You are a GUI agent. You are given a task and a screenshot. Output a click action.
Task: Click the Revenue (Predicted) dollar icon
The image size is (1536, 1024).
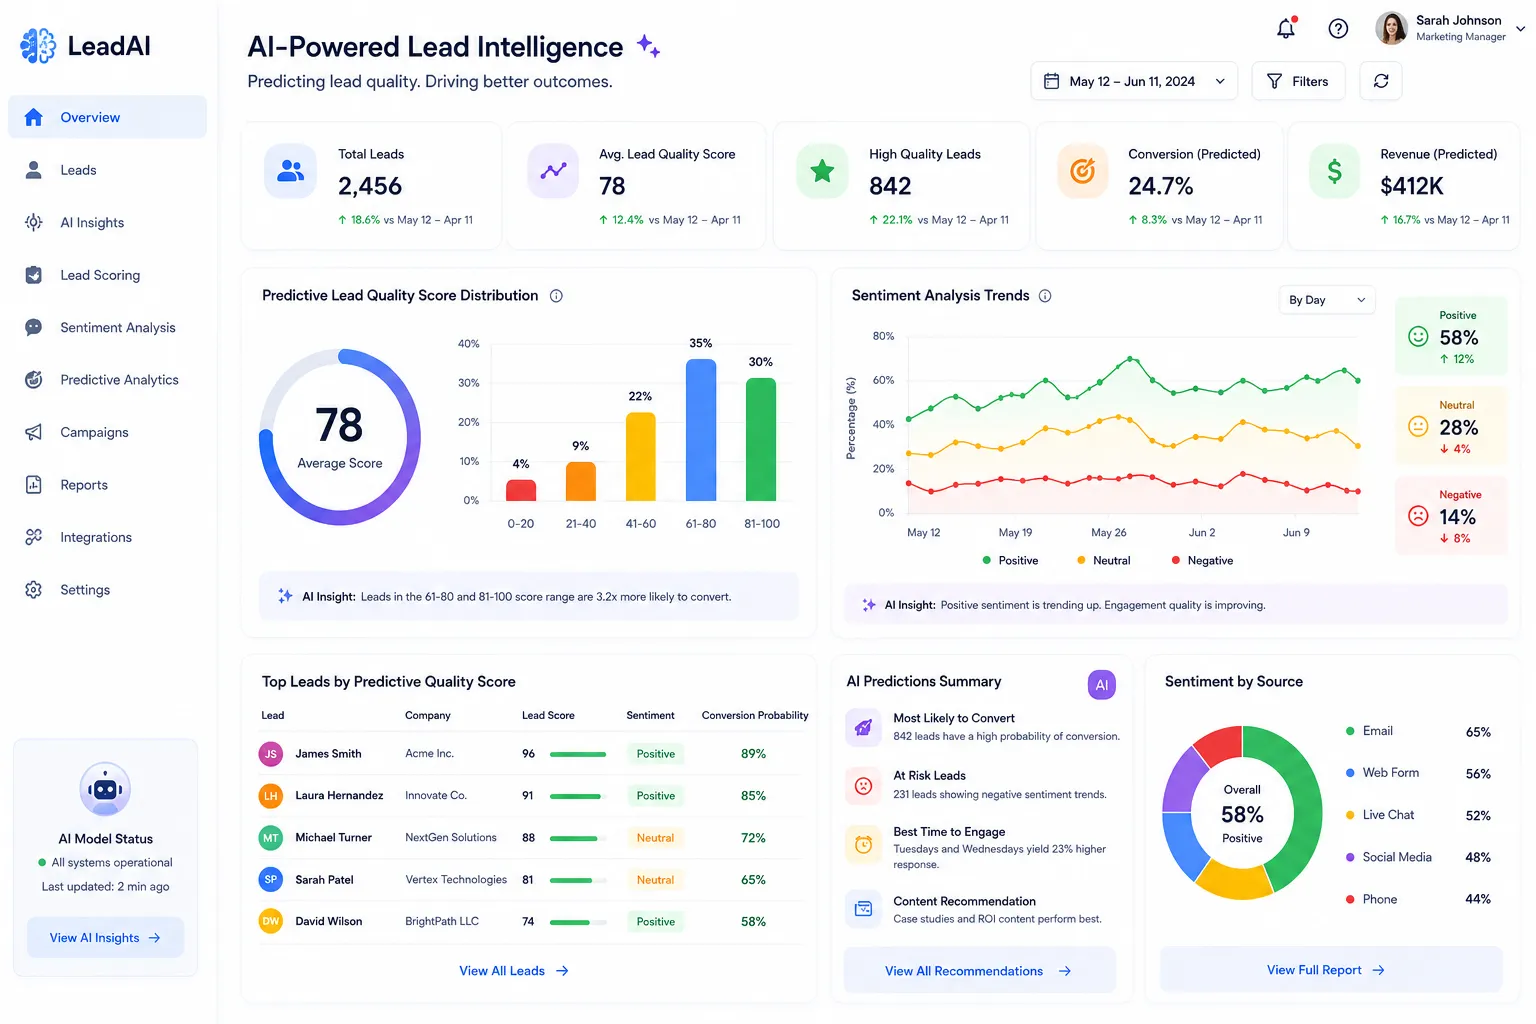tap(1335, 171)
